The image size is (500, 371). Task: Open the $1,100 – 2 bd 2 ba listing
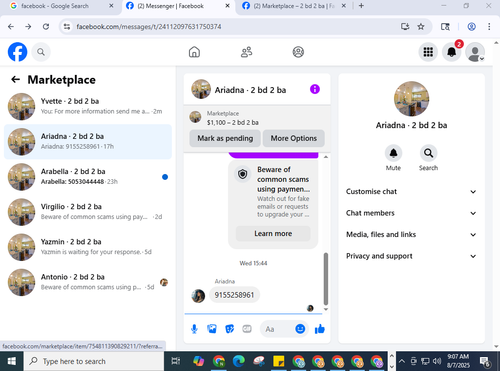click(233, 122)
